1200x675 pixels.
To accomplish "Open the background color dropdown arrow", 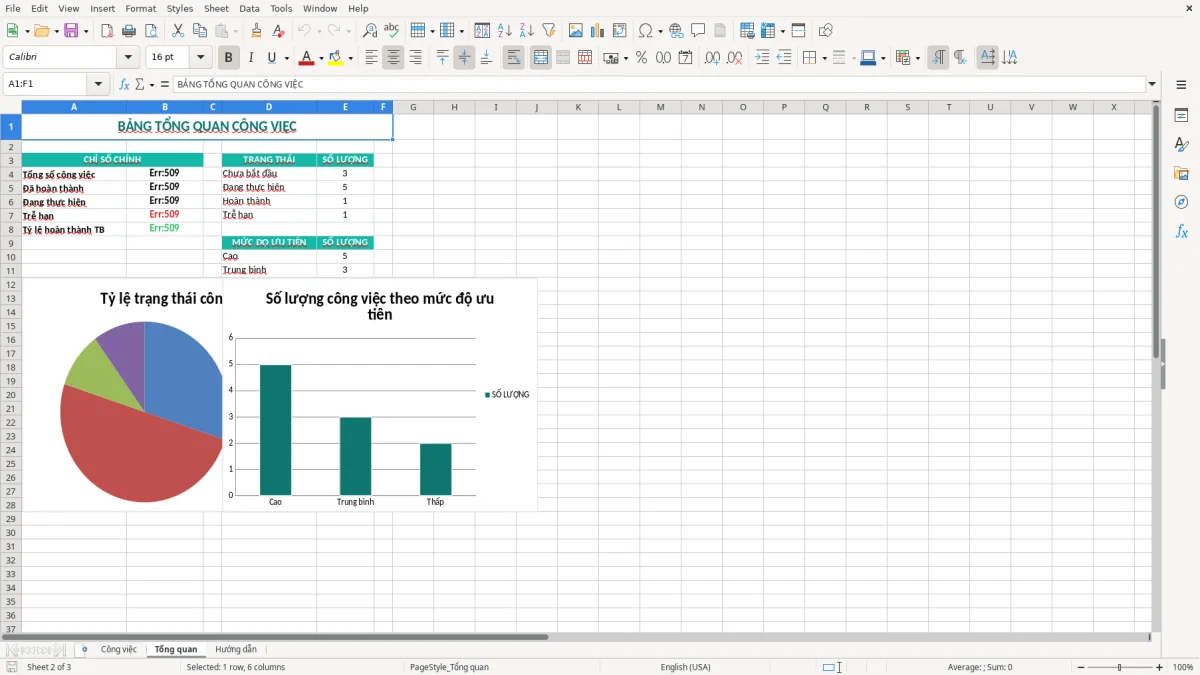I will point(350,58).
